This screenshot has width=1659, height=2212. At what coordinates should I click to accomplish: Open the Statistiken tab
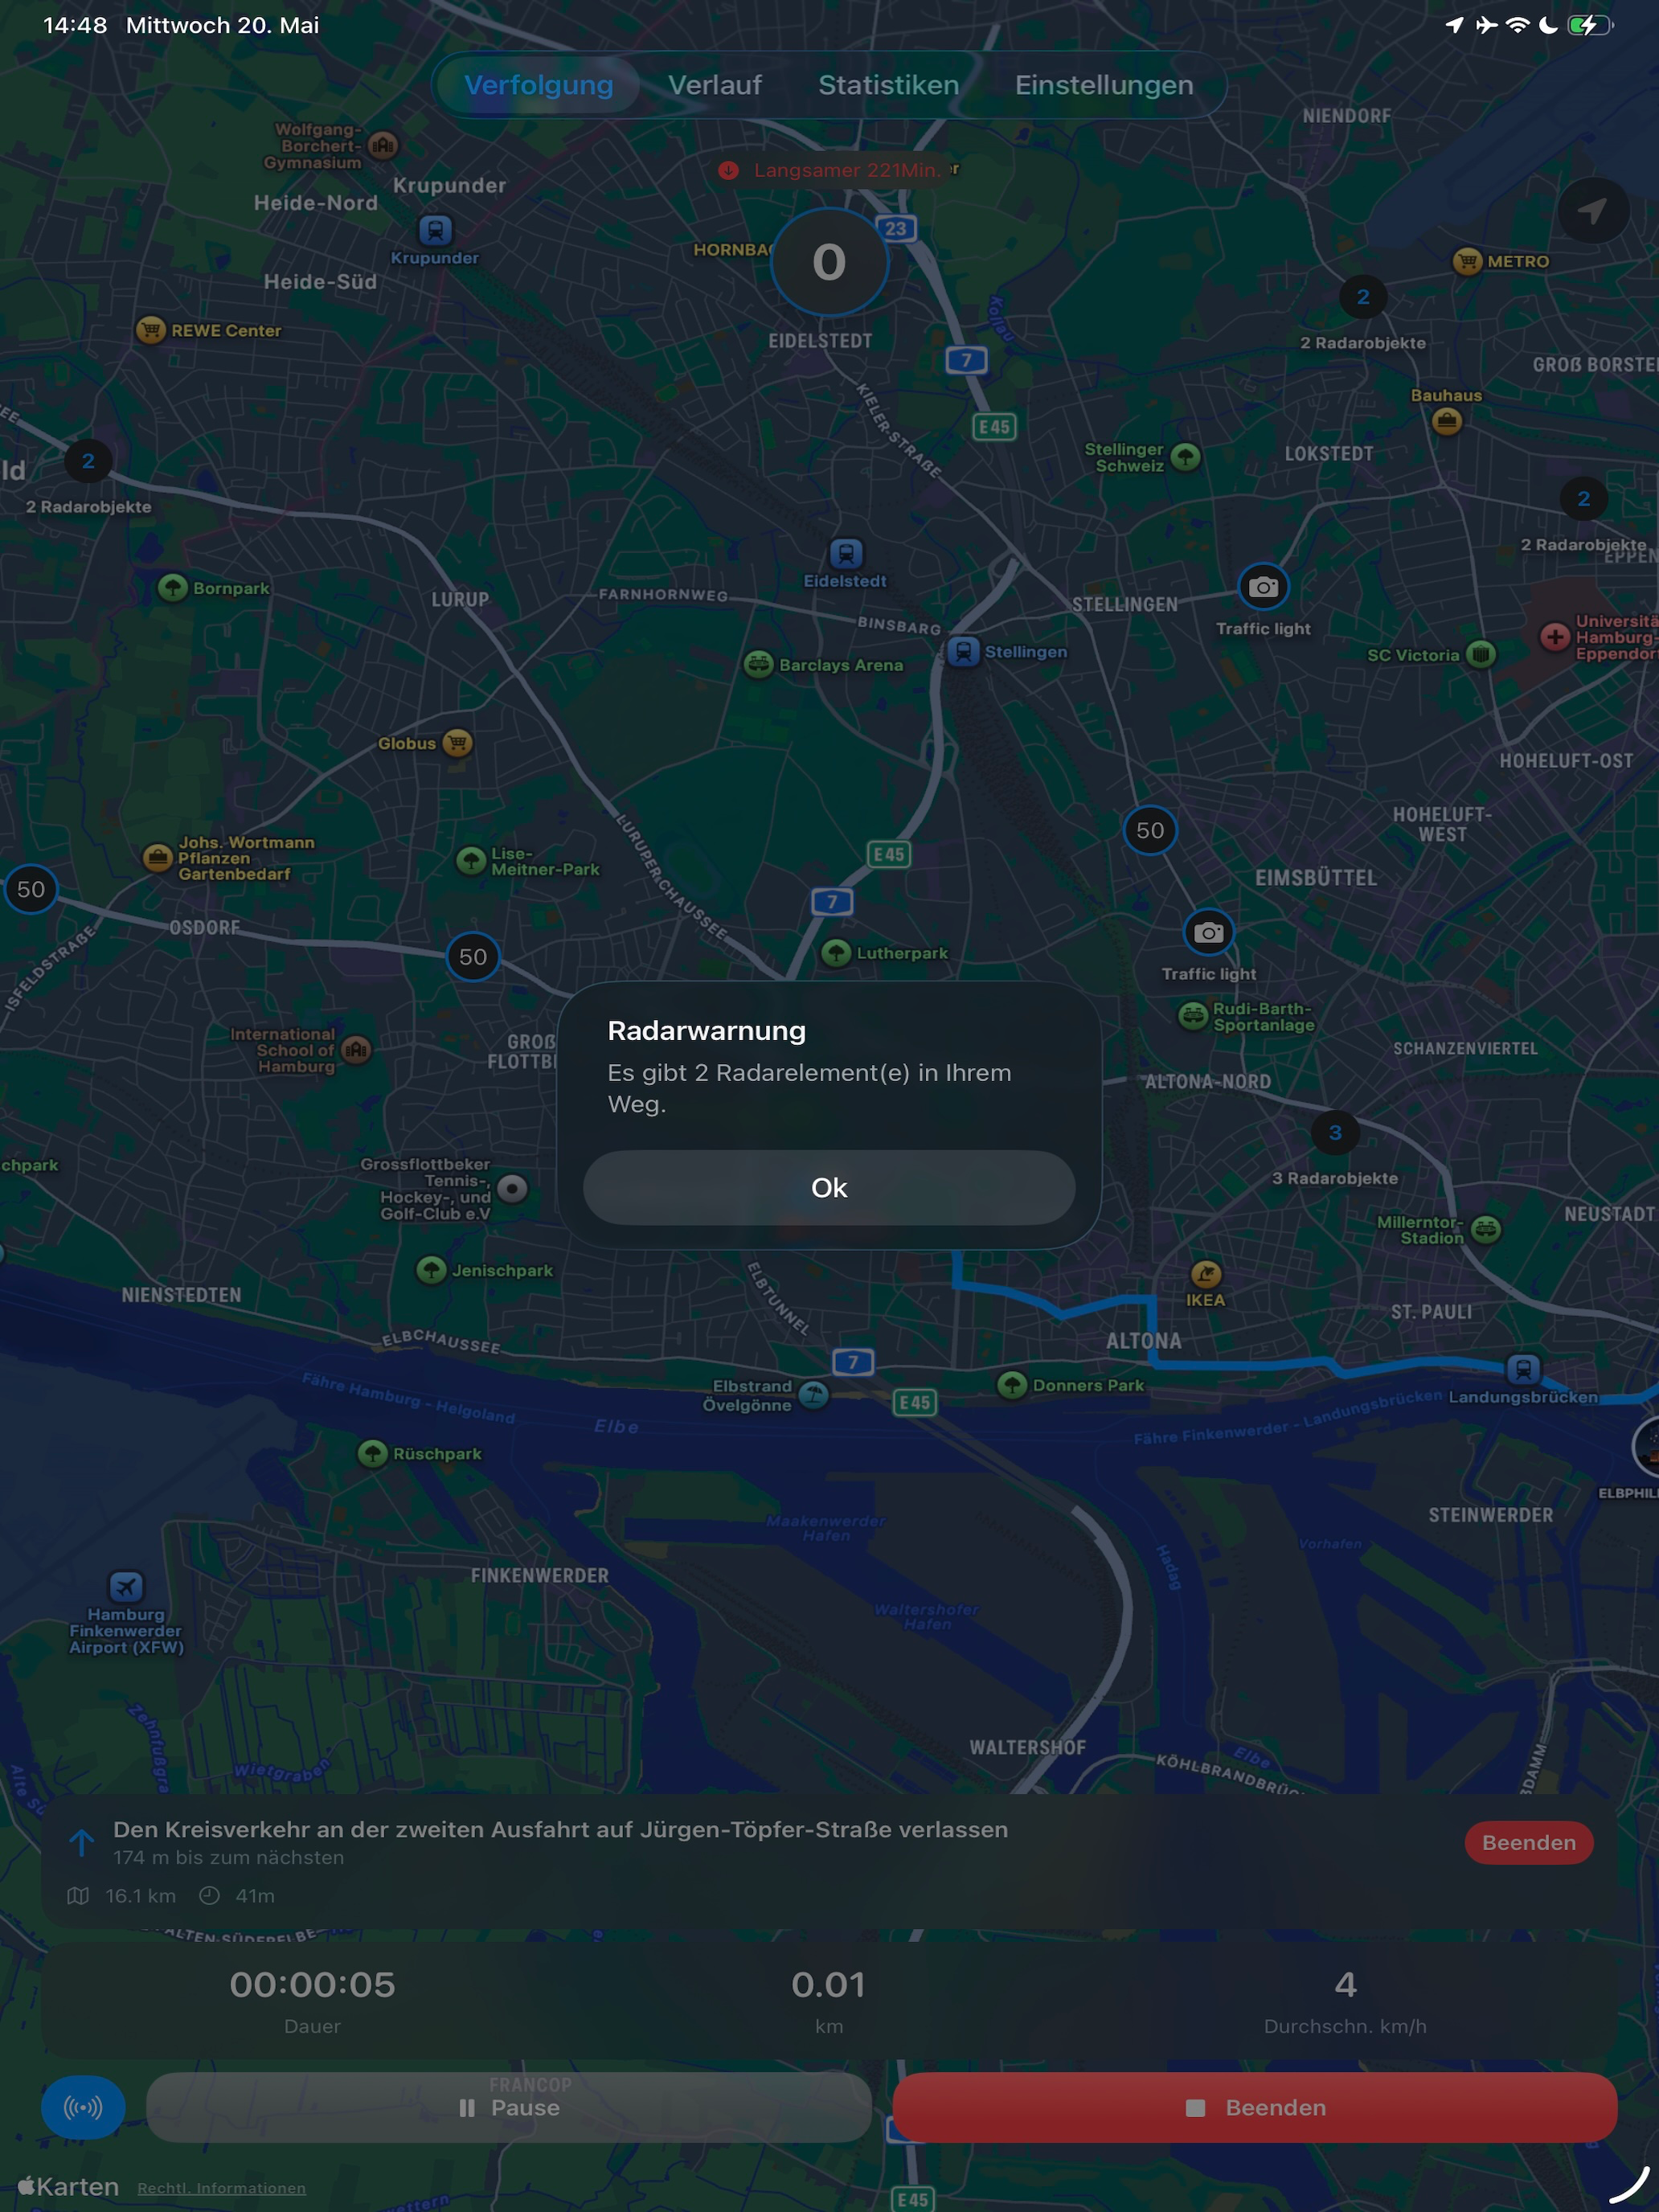(x=888, y=85)
